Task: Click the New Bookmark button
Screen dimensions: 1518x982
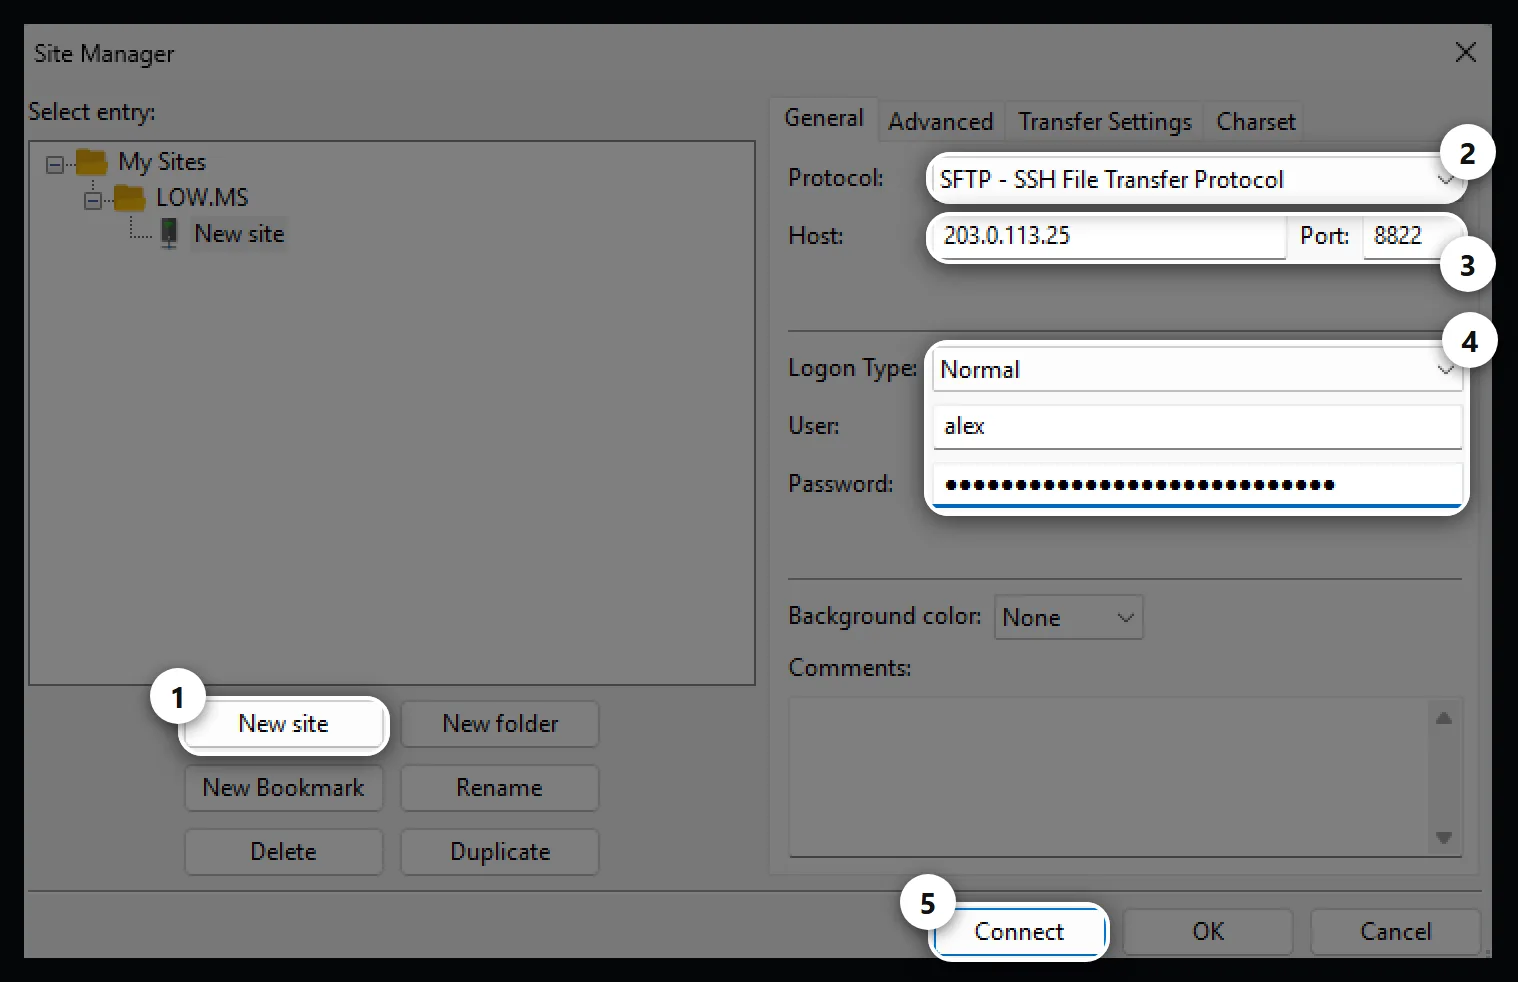Action: coord(284,788)
